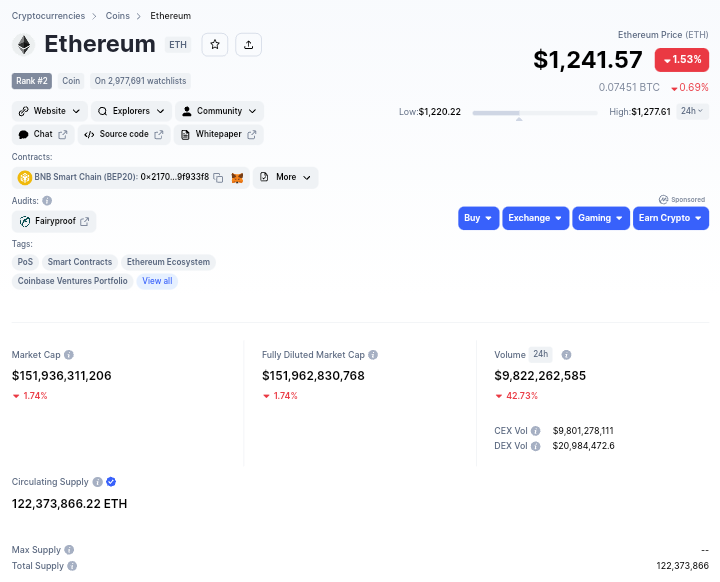This screenshot has height=582, width=720.
Task: Click the Sponsored label icon
Action: [x=663, y=199]
